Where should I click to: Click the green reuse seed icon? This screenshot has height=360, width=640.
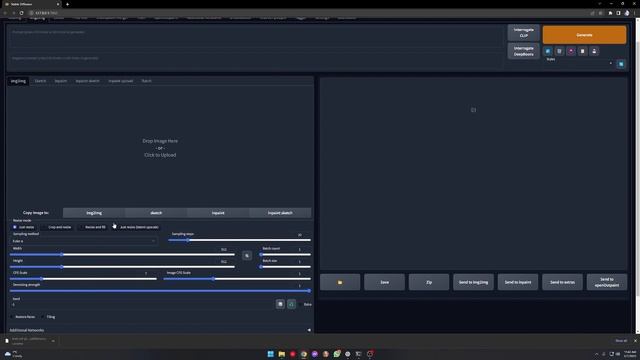291,304
